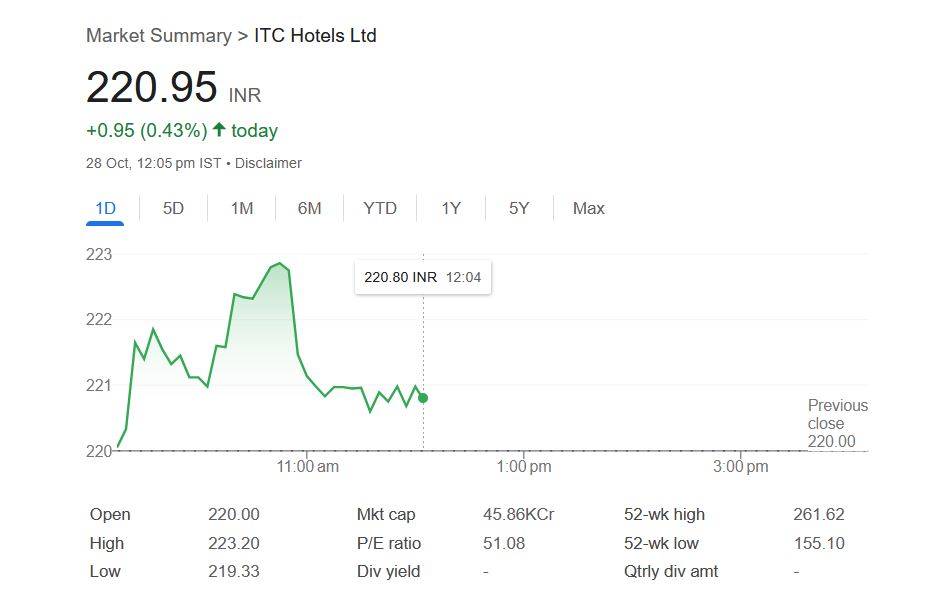
Task: Select the Max time range tab
Action: (588, 208)
